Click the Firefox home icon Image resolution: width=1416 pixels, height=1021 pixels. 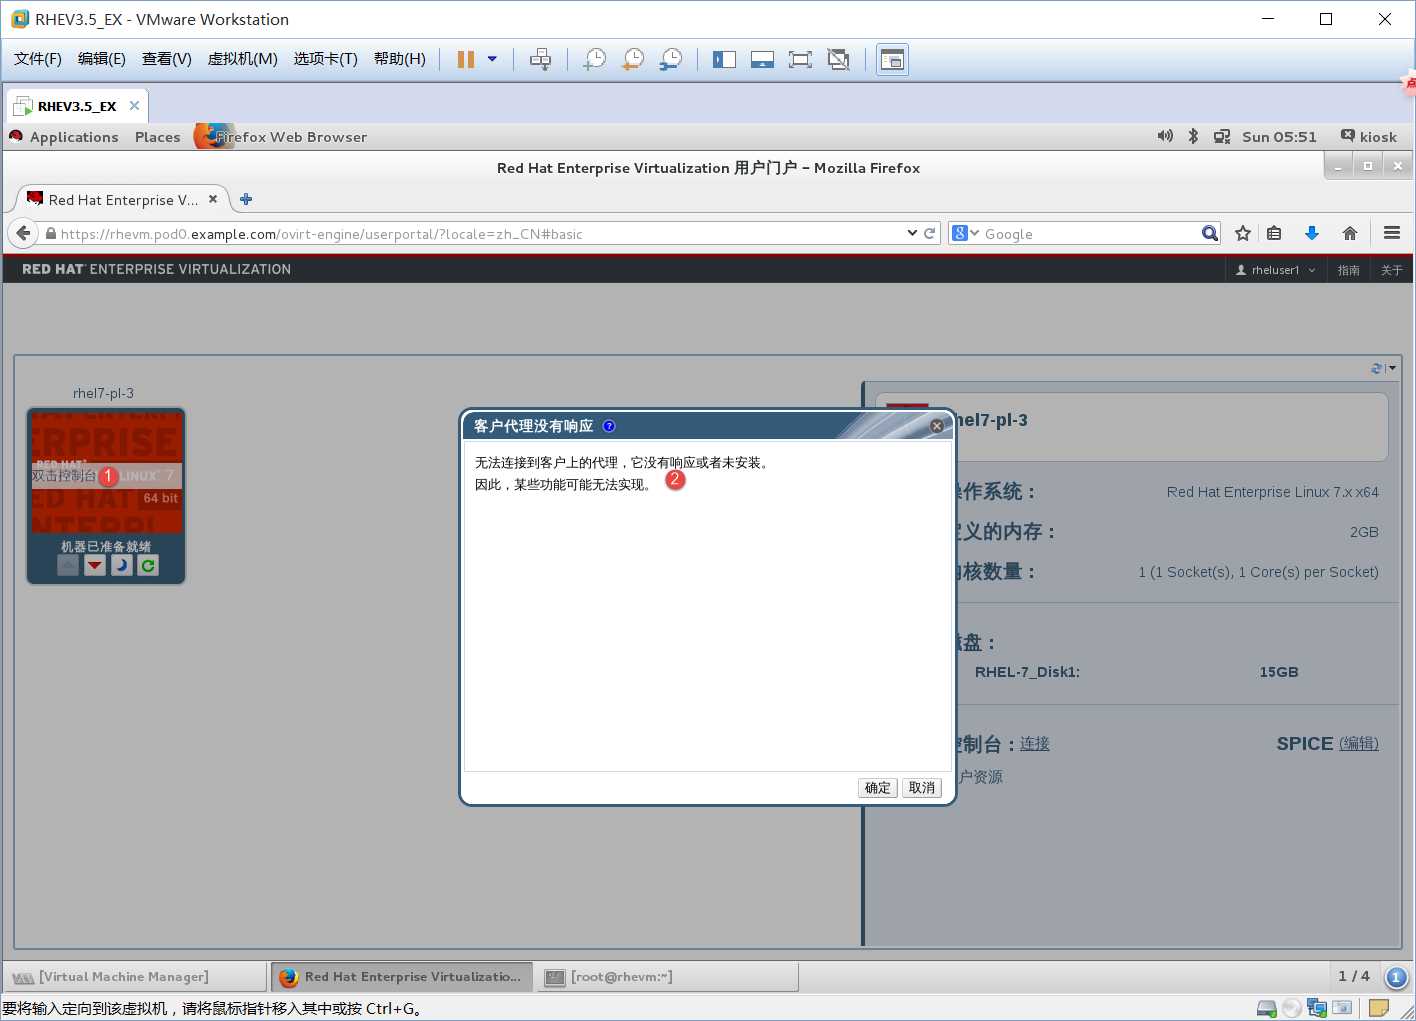[1350, 233]
